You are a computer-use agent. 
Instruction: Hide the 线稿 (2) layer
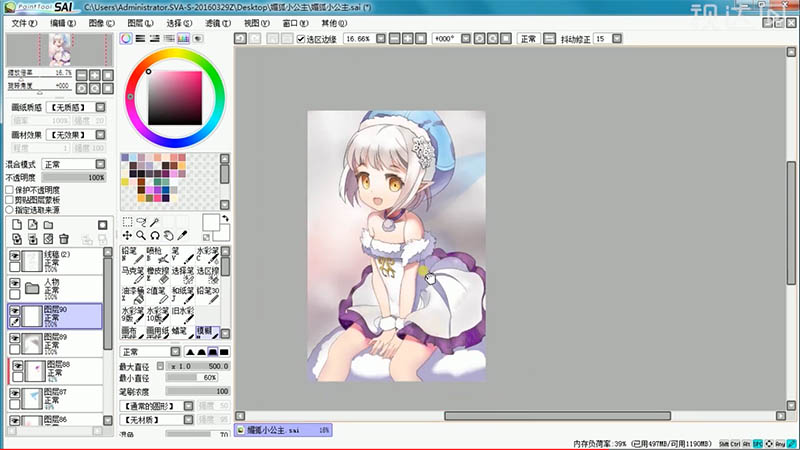(15, 255)
